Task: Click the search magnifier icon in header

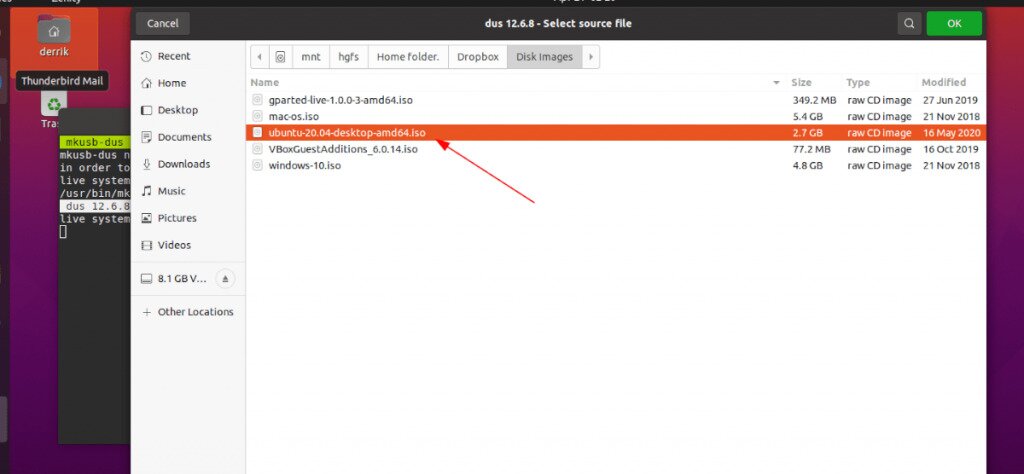Action: click(x=909, y=24)
